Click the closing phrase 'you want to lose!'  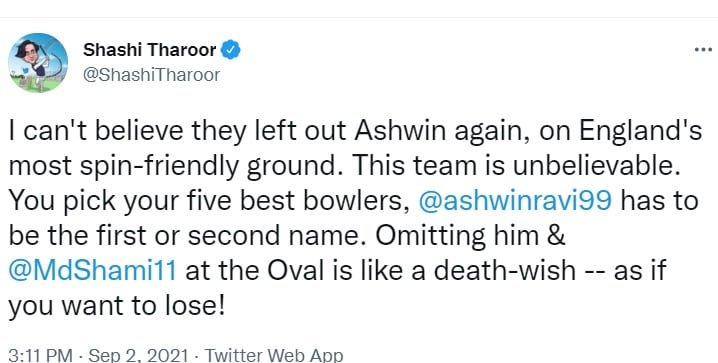(x=117, y=305)
